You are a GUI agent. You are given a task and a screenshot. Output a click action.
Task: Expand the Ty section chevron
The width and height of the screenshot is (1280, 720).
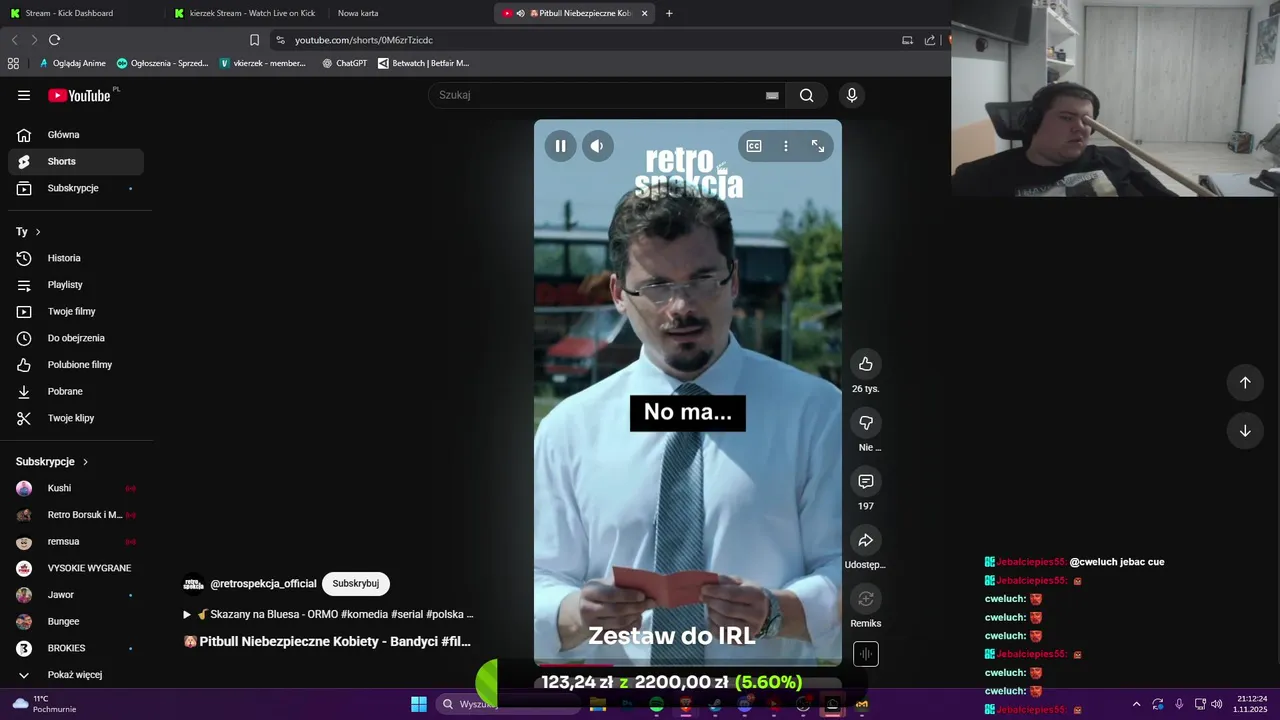click(38, 232)
